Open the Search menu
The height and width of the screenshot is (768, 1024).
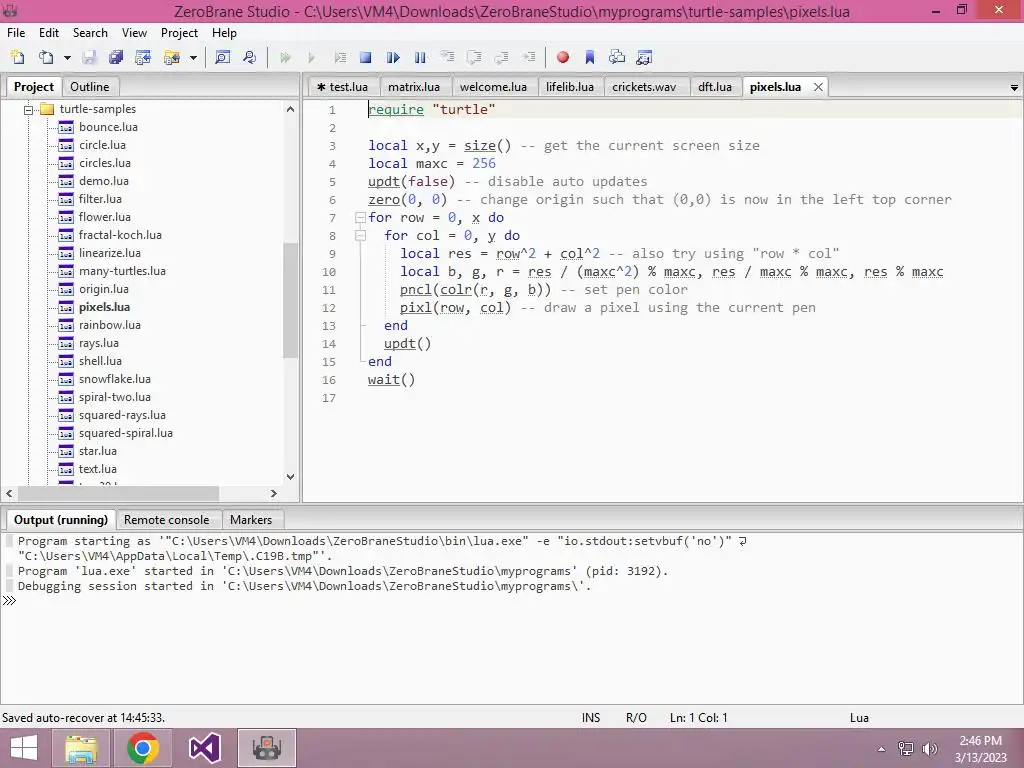click(x=90, y=33)
